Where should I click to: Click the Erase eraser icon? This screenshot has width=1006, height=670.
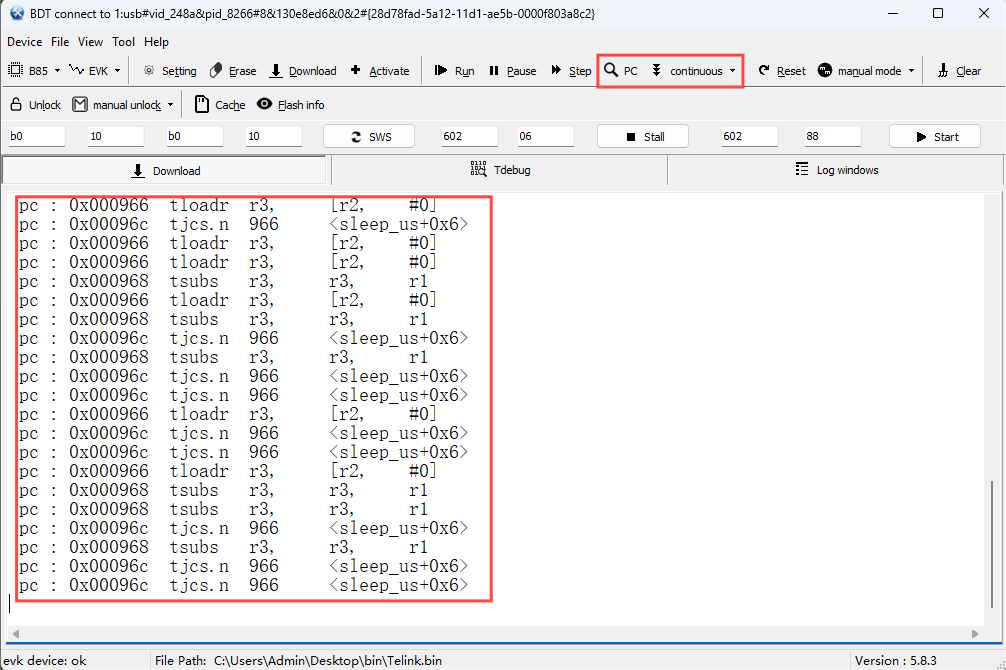click(x=216, y=71)
